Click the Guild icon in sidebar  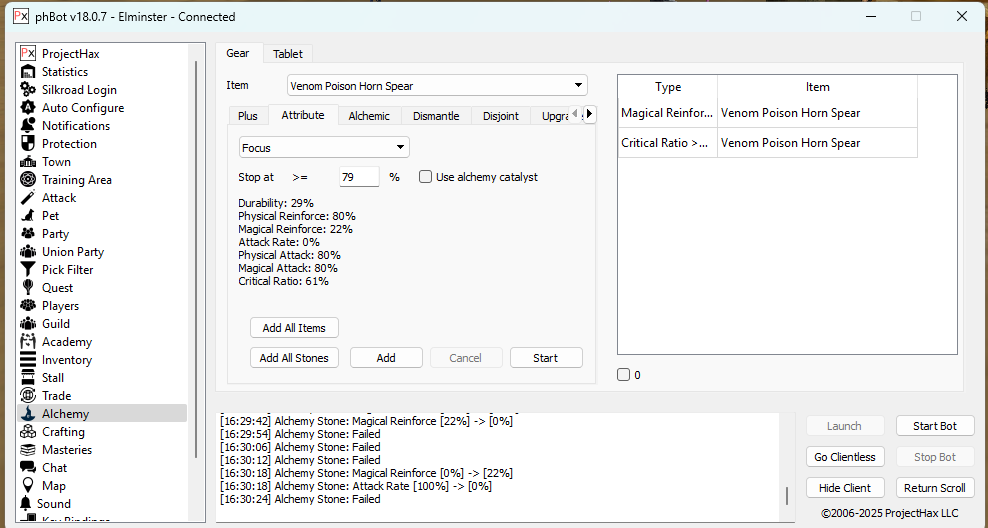click(x=28, y=324)
